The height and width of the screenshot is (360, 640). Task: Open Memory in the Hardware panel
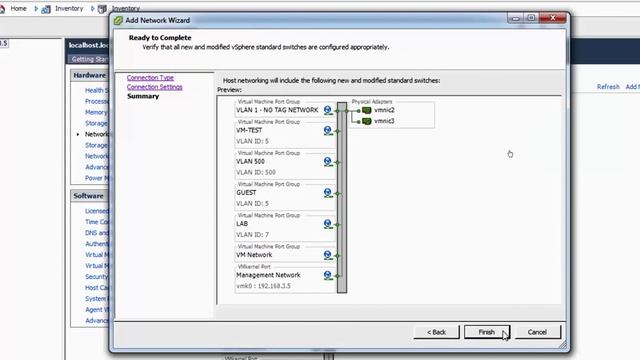pos(96,112)
